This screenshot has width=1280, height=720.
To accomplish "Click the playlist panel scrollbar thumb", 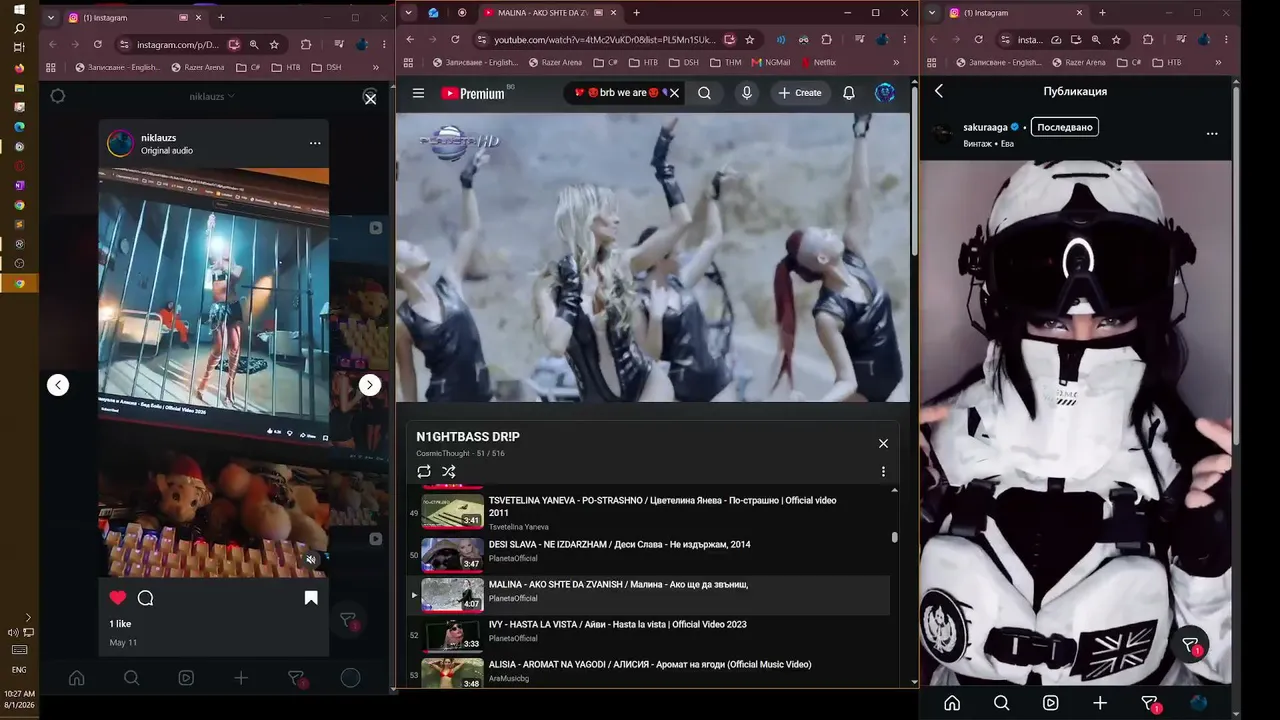I will click(894, 537).
